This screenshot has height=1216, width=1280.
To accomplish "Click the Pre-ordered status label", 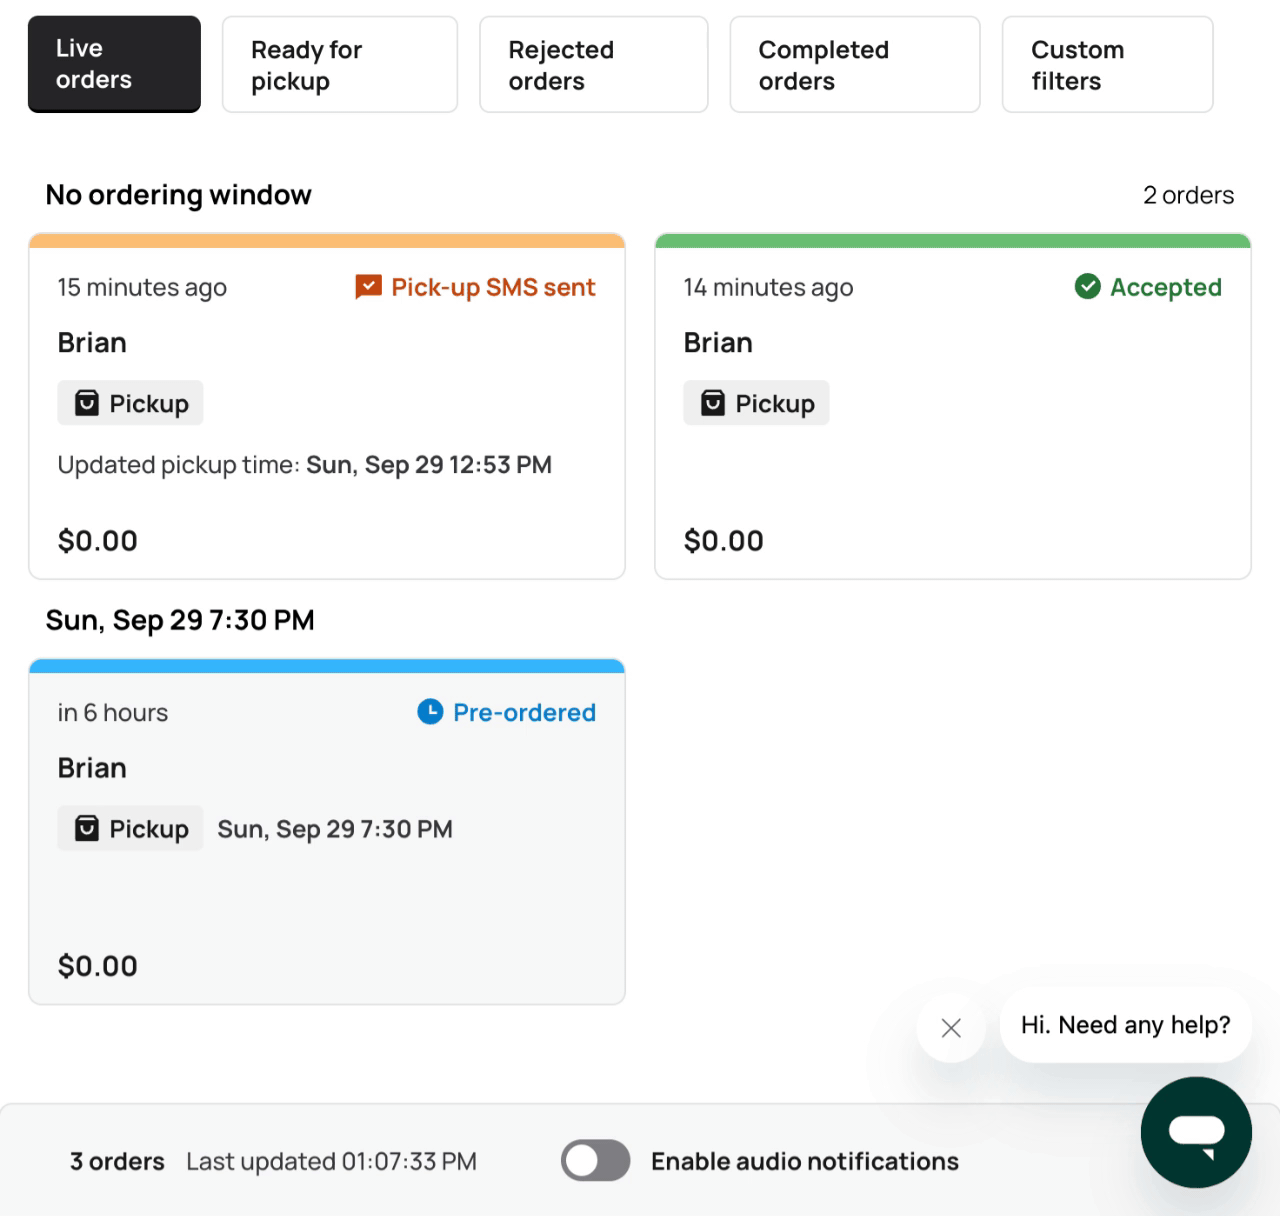I will pos(524,712).
